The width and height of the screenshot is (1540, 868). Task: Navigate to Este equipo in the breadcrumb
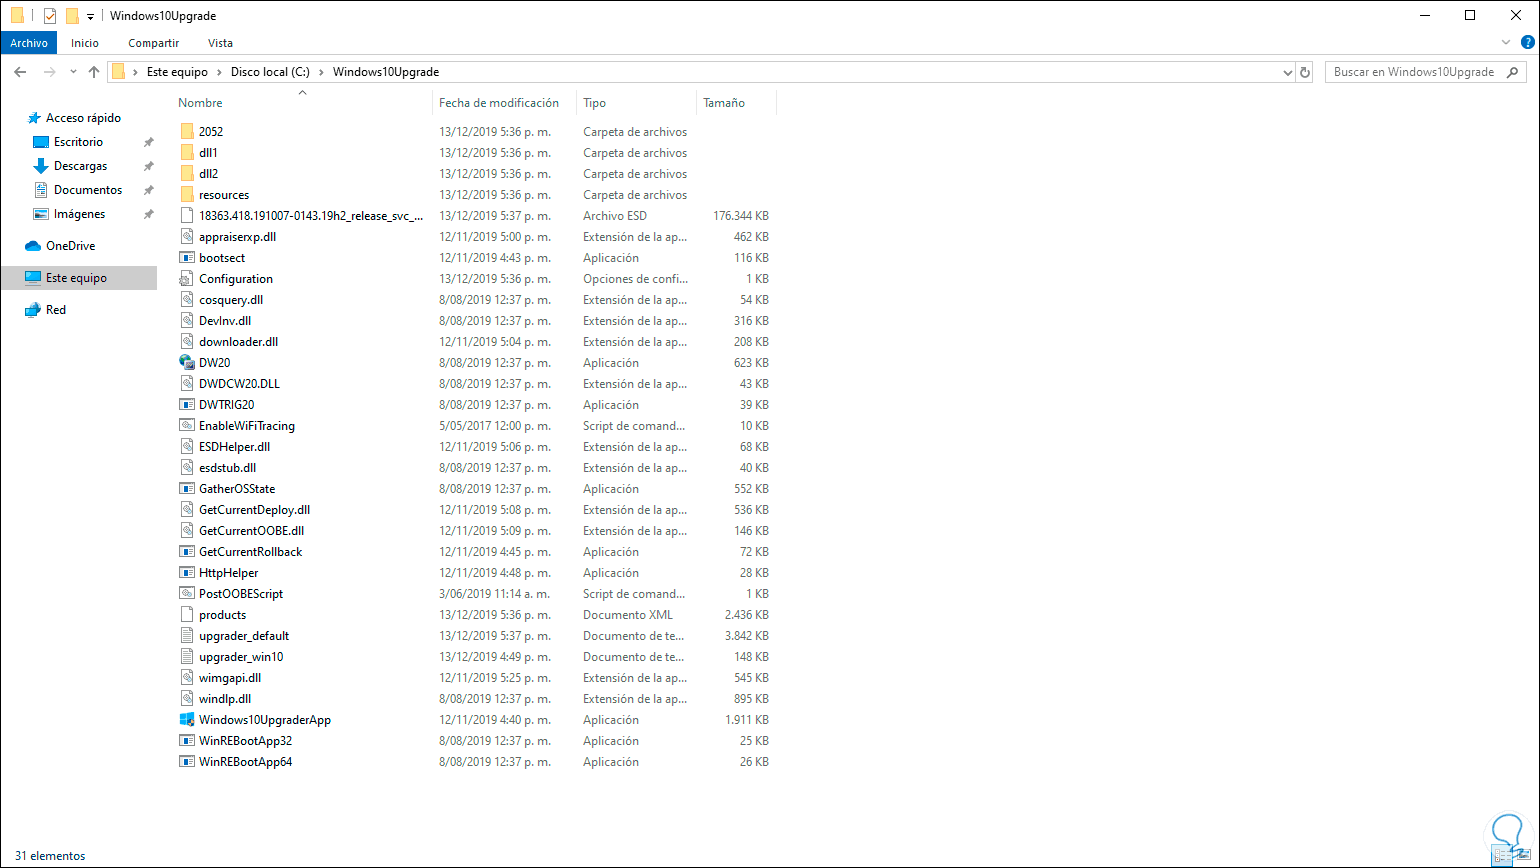tap(177, 72)
